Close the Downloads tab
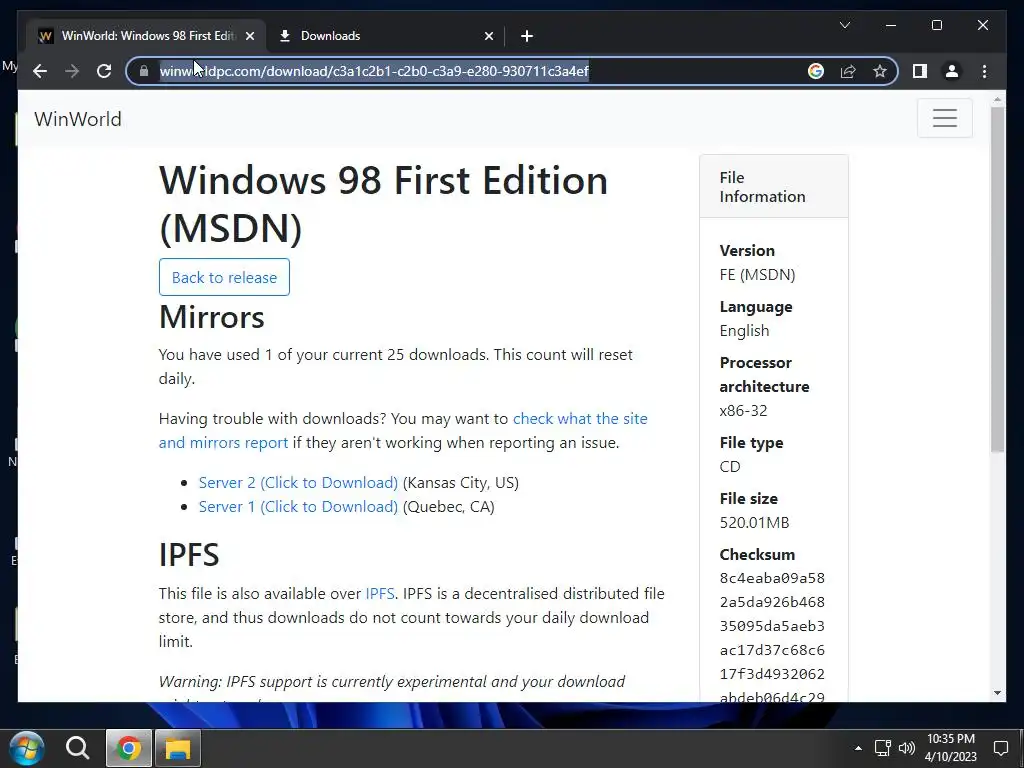This screenshot has height=768, width=1024. 488,36
